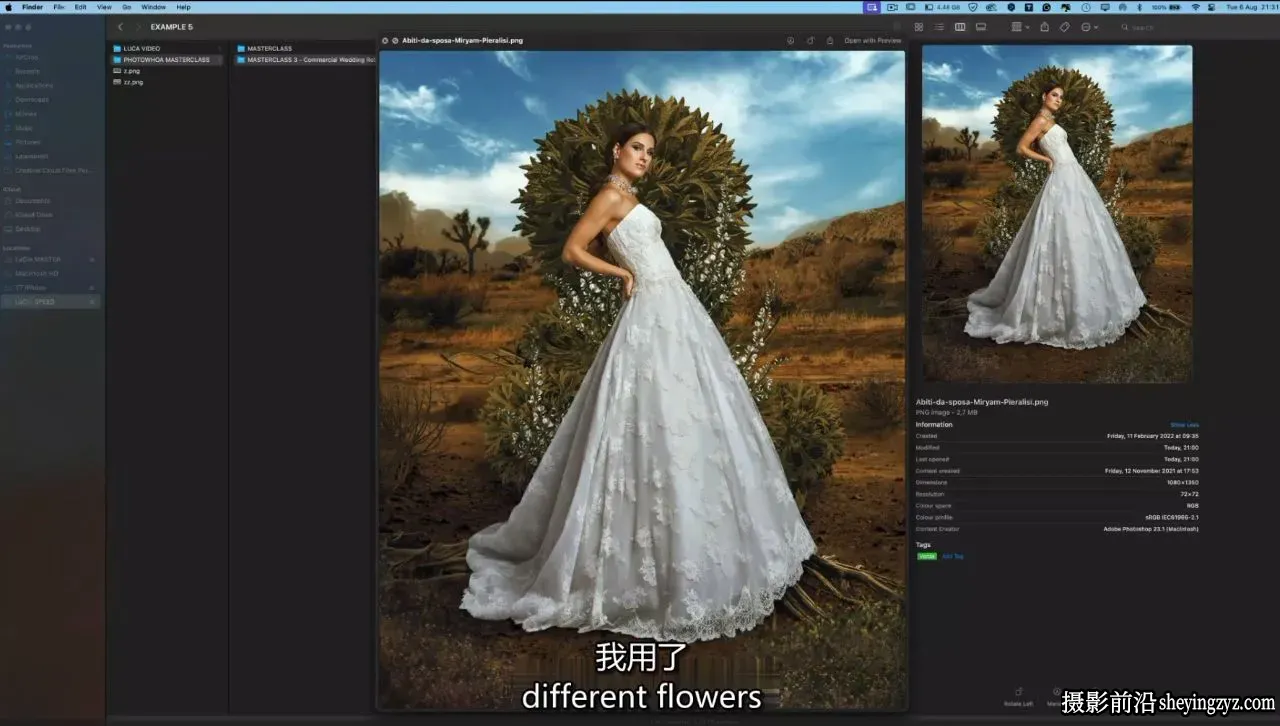
Task: Go back with the Finder back arrow
Action: (121, 27)
